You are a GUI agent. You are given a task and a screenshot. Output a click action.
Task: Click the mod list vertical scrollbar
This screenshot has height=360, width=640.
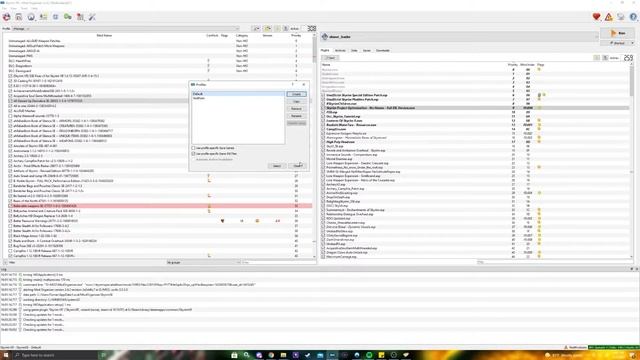click(314, 146)
